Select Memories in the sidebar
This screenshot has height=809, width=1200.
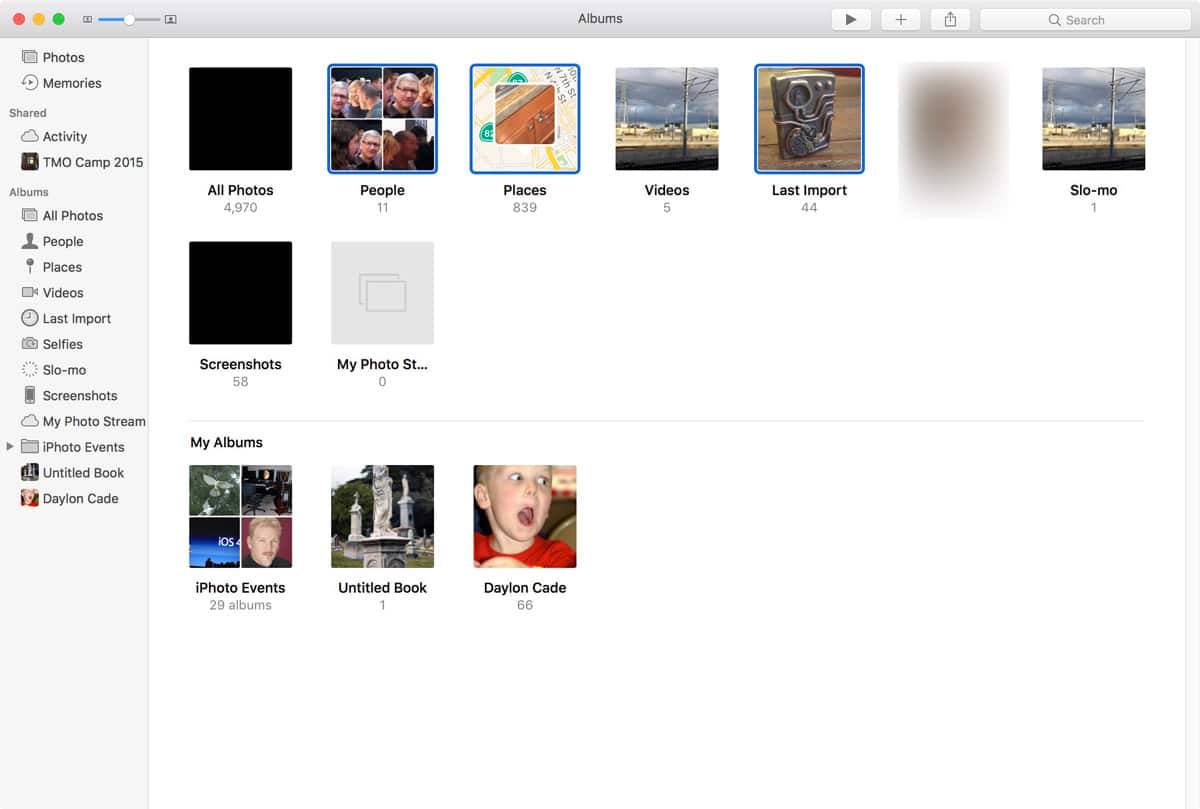[x=71, y=83]
